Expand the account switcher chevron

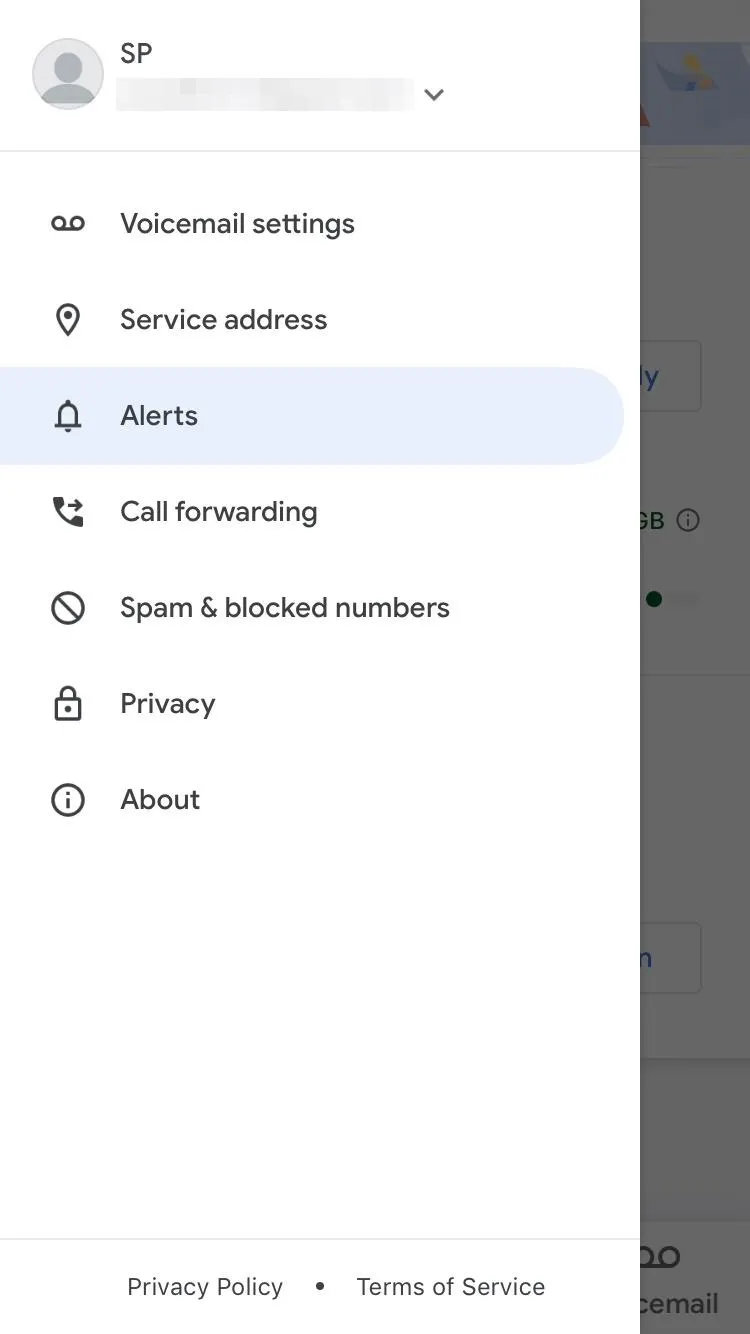[x=433, y=95]
